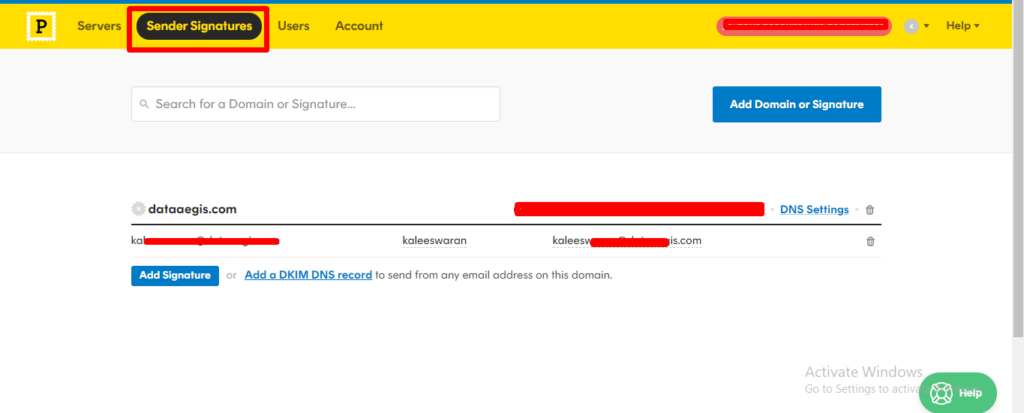Screen dimensions: 1024x413
Task: Click the magnifier icon in search box
Action: coord(145,104)
